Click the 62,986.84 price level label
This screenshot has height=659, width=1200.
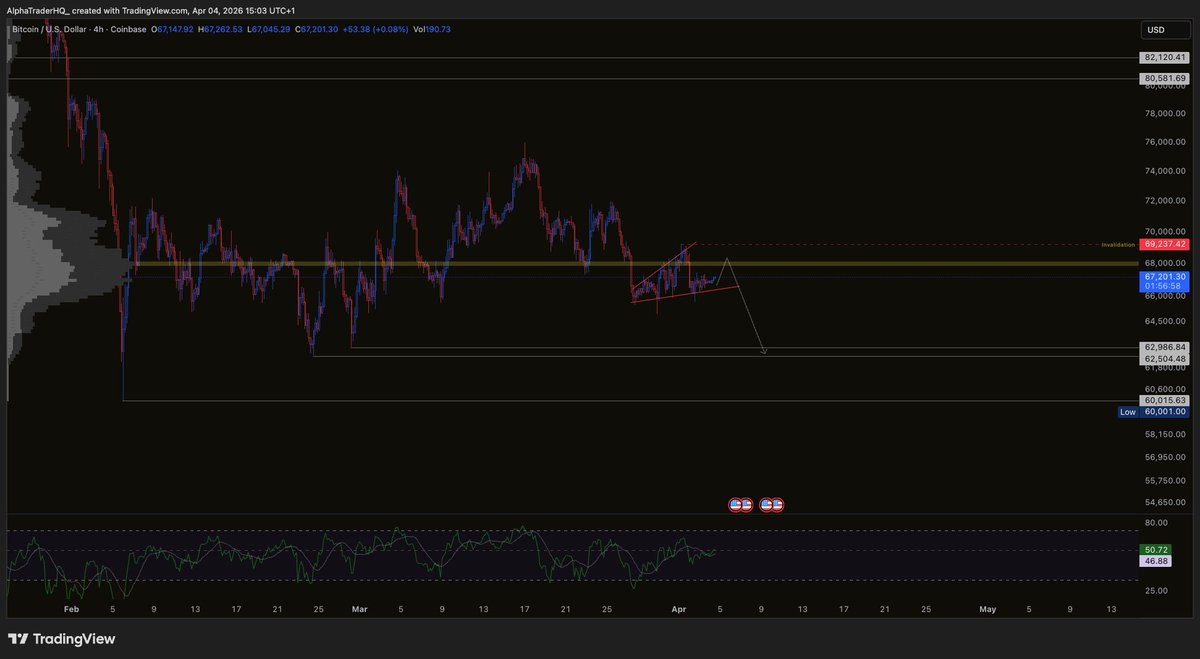1163,345
